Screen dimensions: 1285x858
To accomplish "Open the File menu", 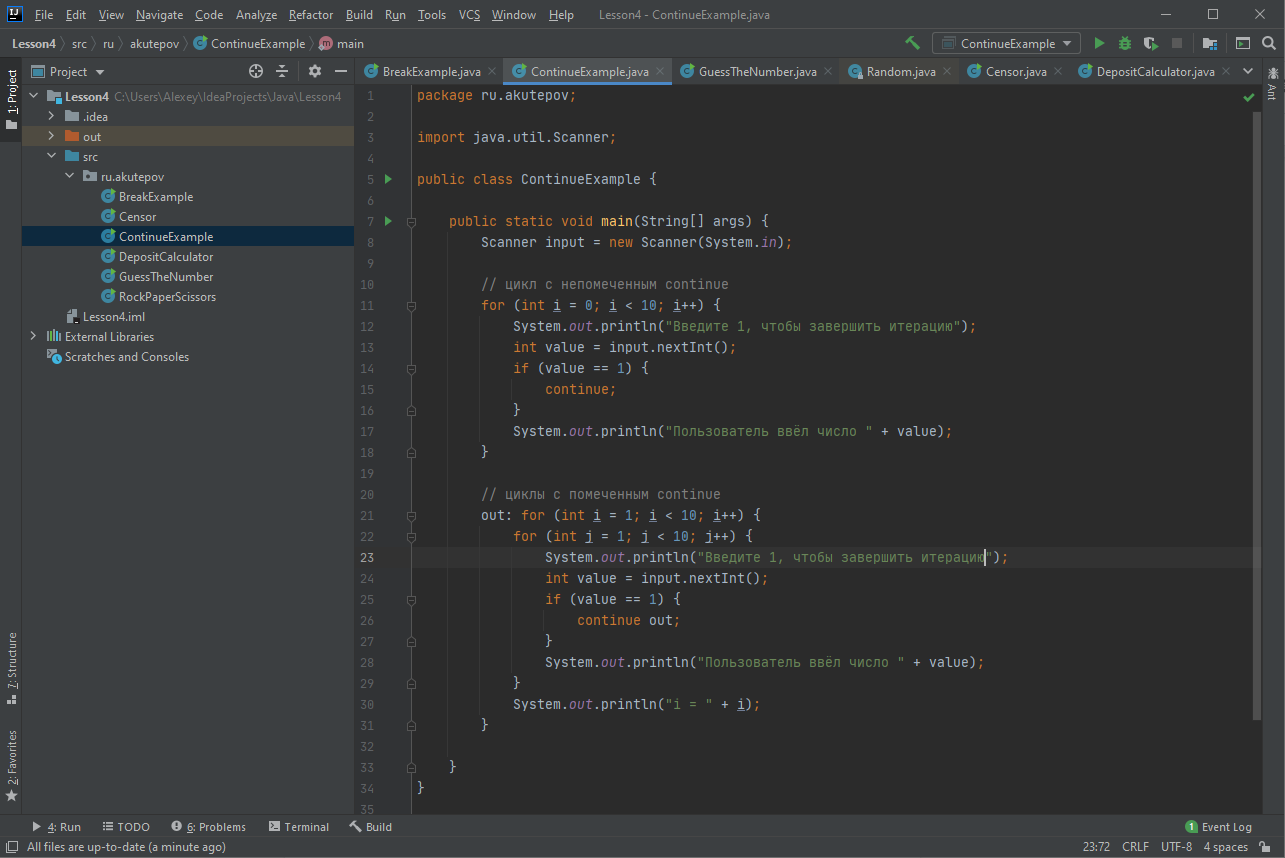I will tap(44, 15).
